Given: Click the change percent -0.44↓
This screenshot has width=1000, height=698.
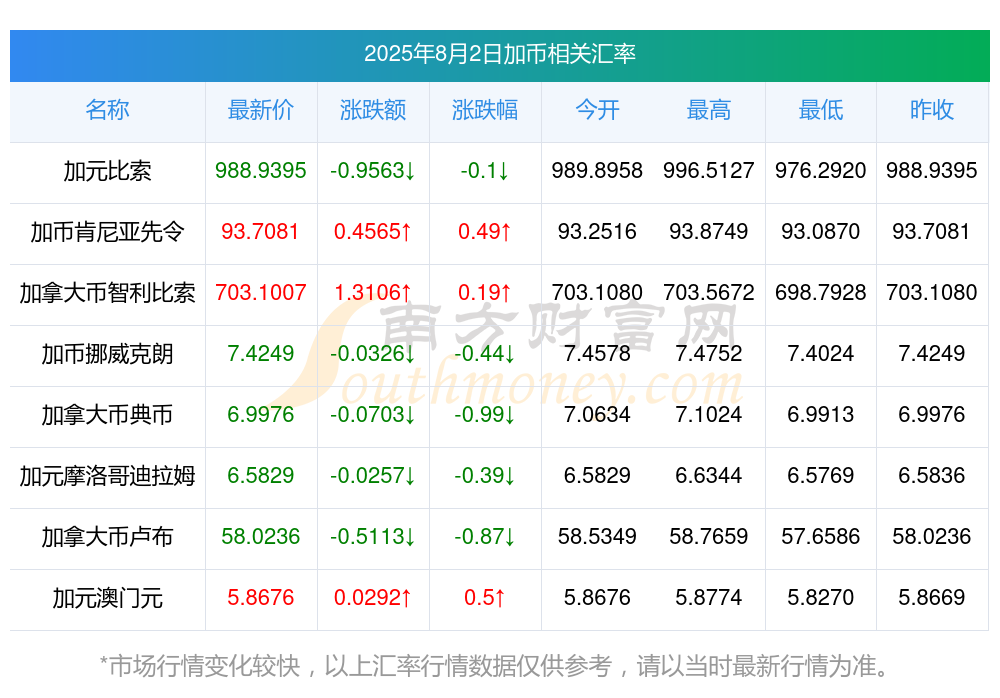Looking at the screenshot, I should tap(485, 353).
